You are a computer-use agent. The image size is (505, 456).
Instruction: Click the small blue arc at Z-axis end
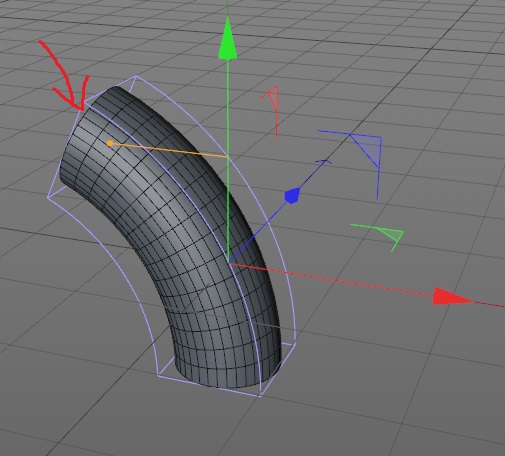pos(323,162)
